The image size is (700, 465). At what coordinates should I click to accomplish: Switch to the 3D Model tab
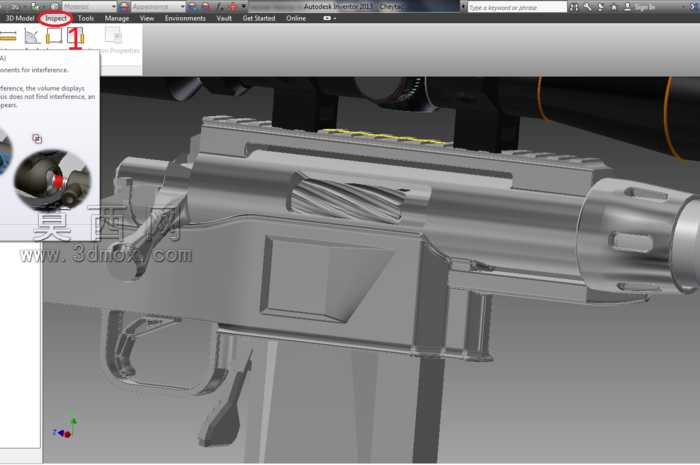click(x=20, y=18)
